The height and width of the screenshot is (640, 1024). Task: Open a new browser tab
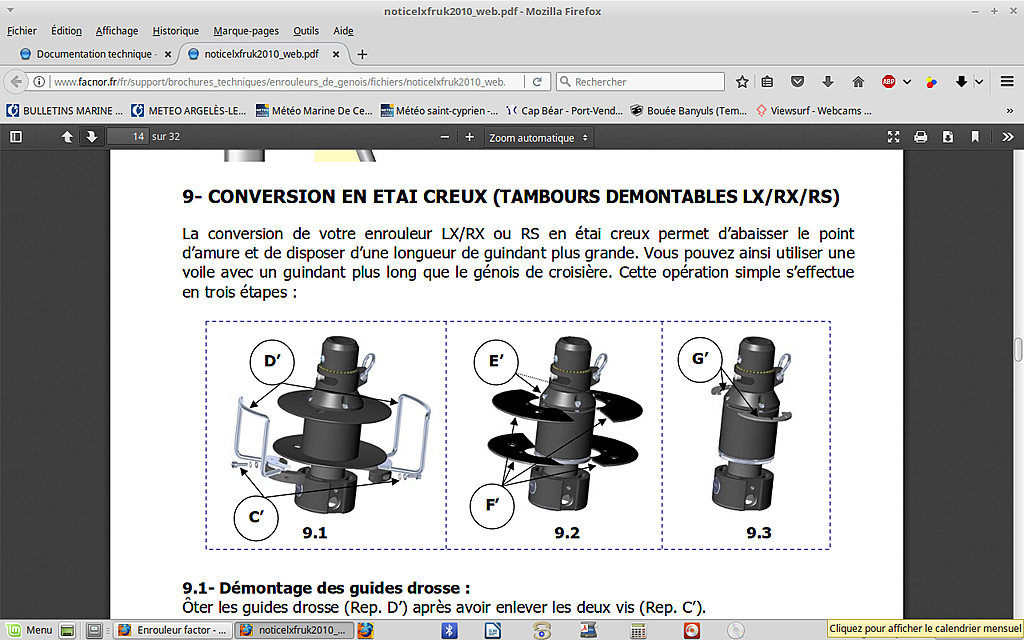pos(362,54)
